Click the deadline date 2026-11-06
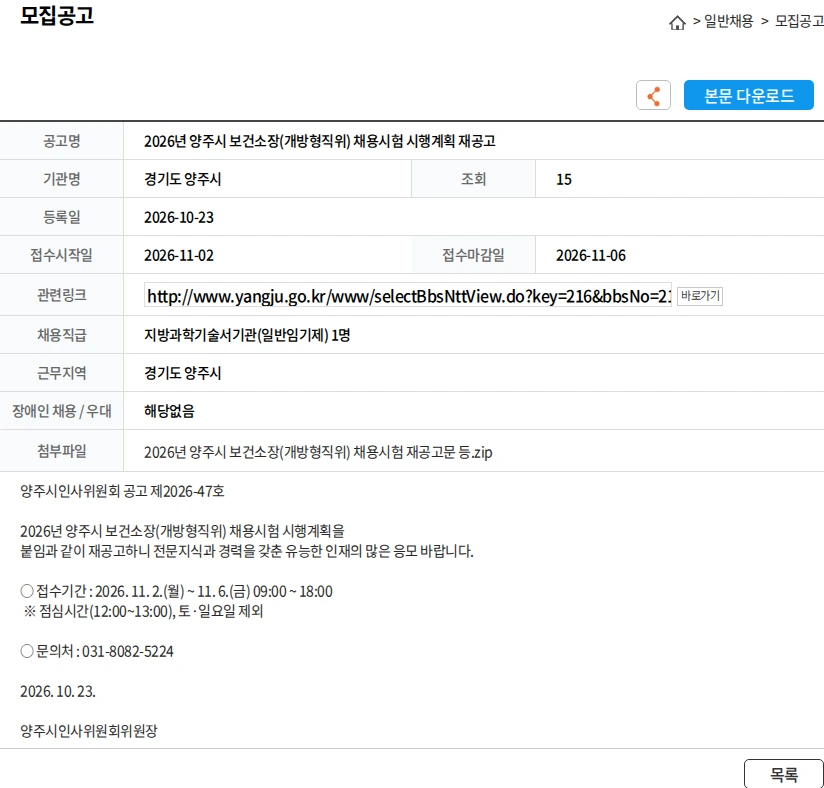Image resolution: width=824 pixels, height=788 pixels. pyautogui.click(x=591, y=255)
